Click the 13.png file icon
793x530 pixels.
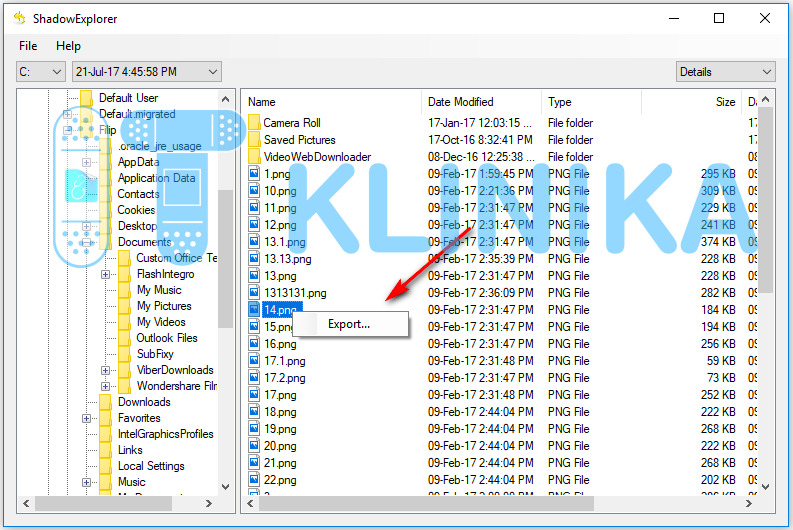click(x=254, y=276)
